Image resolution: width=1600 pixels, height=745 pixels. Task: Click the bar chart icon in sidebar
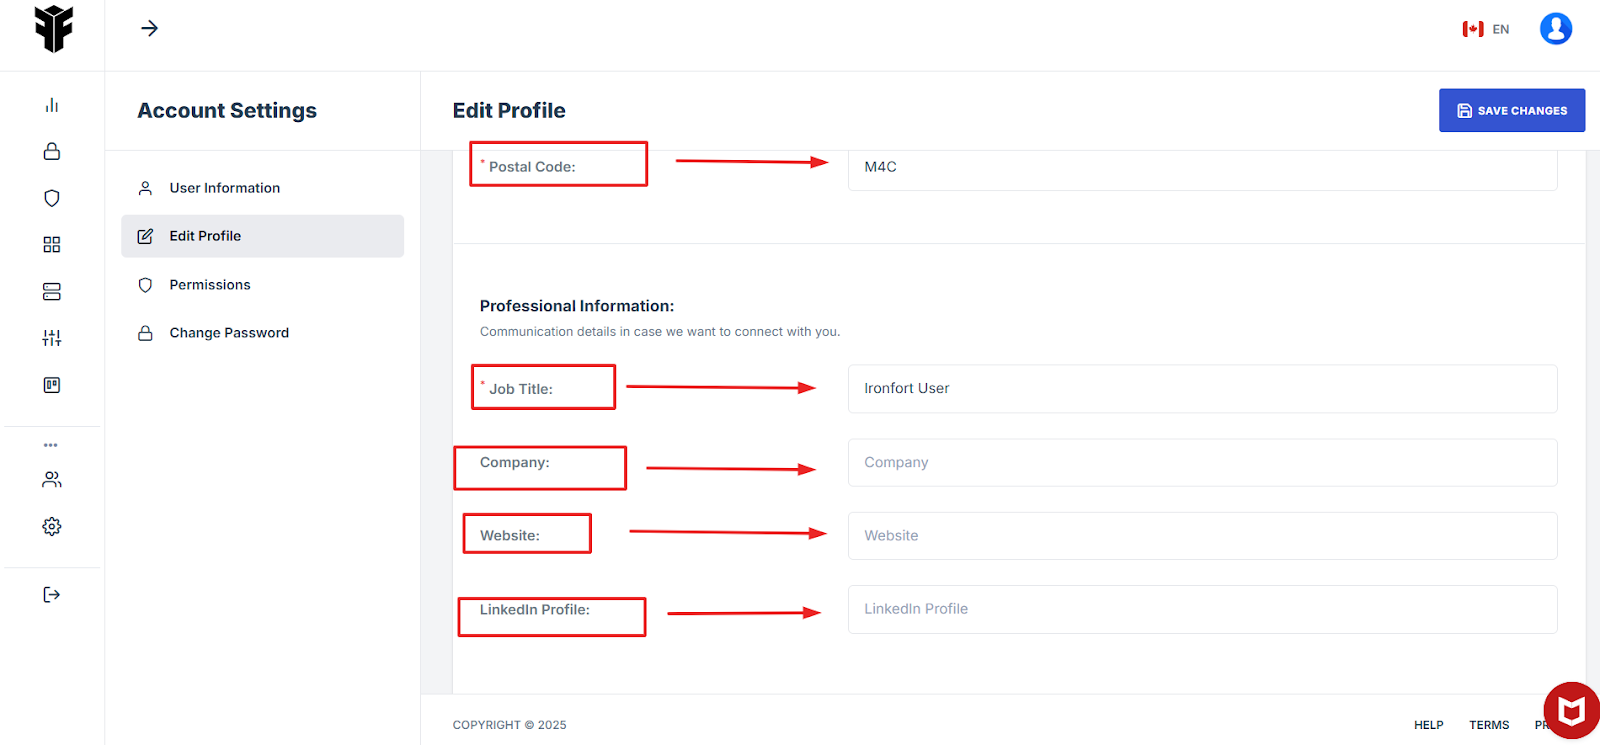coord(52,105)
